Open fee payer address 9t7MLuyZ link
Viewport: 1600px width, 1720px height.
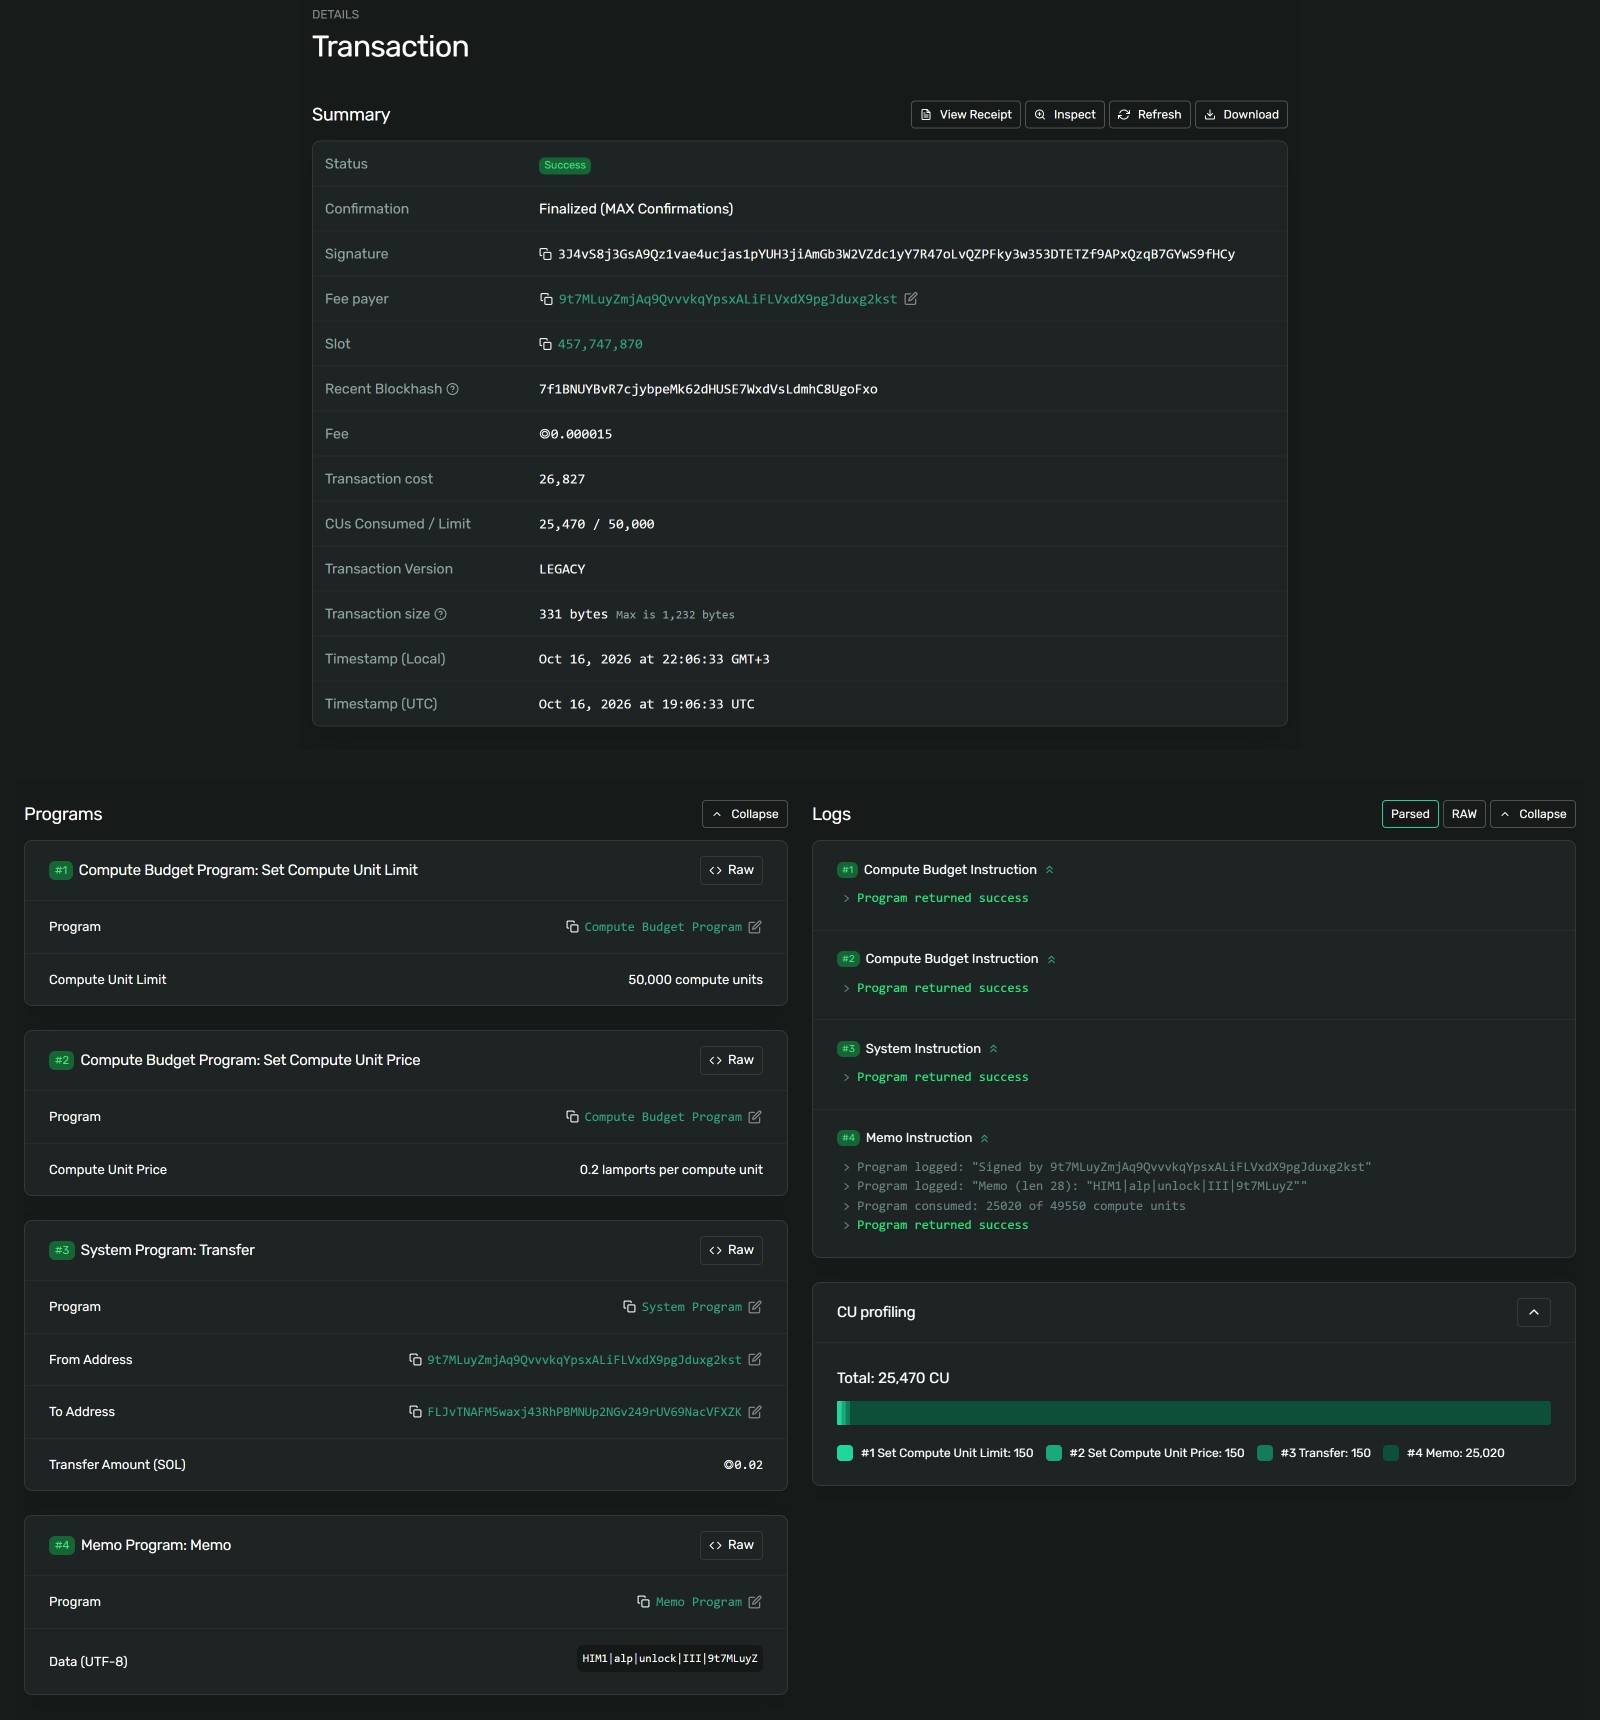pos(728,299)
